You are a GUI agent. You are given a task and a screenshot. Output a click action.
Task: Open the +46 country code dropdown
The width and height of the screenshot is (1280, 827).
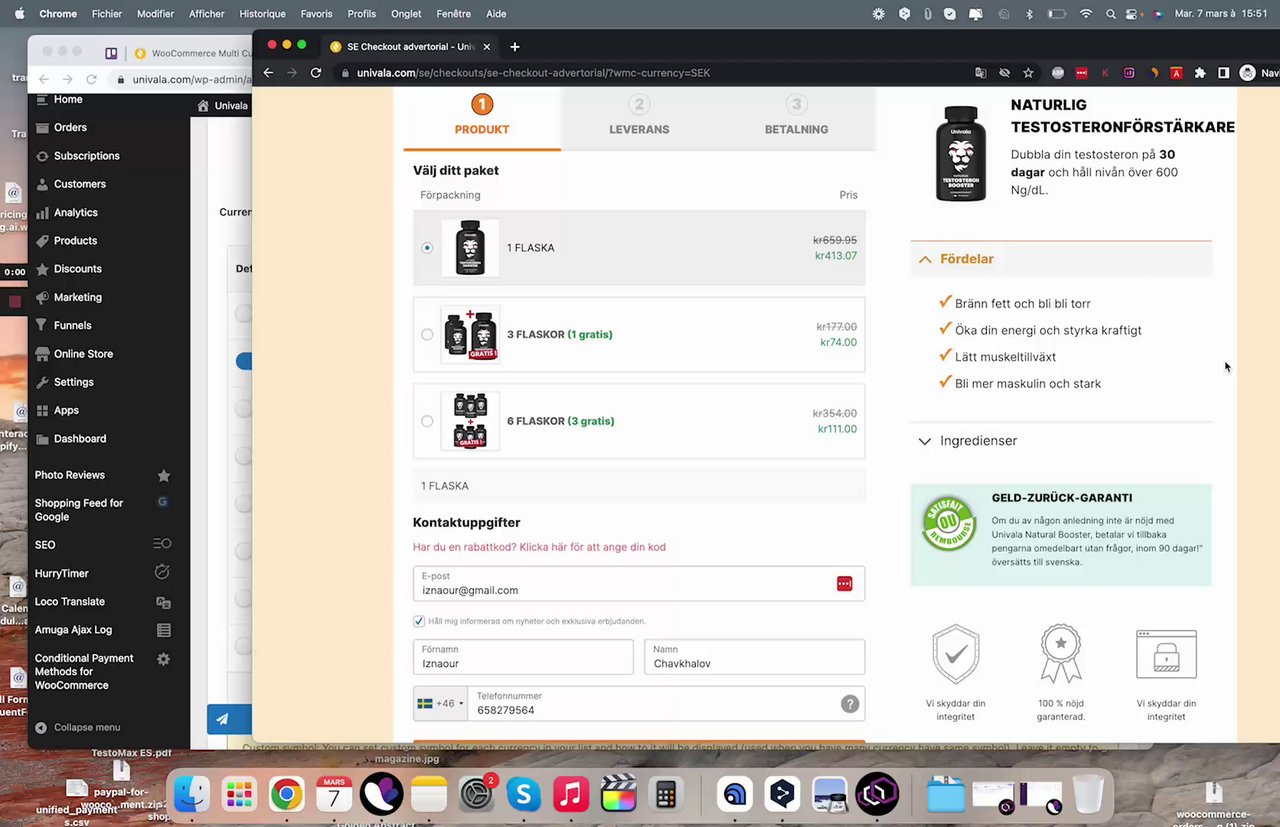click(x=440, y=704)
